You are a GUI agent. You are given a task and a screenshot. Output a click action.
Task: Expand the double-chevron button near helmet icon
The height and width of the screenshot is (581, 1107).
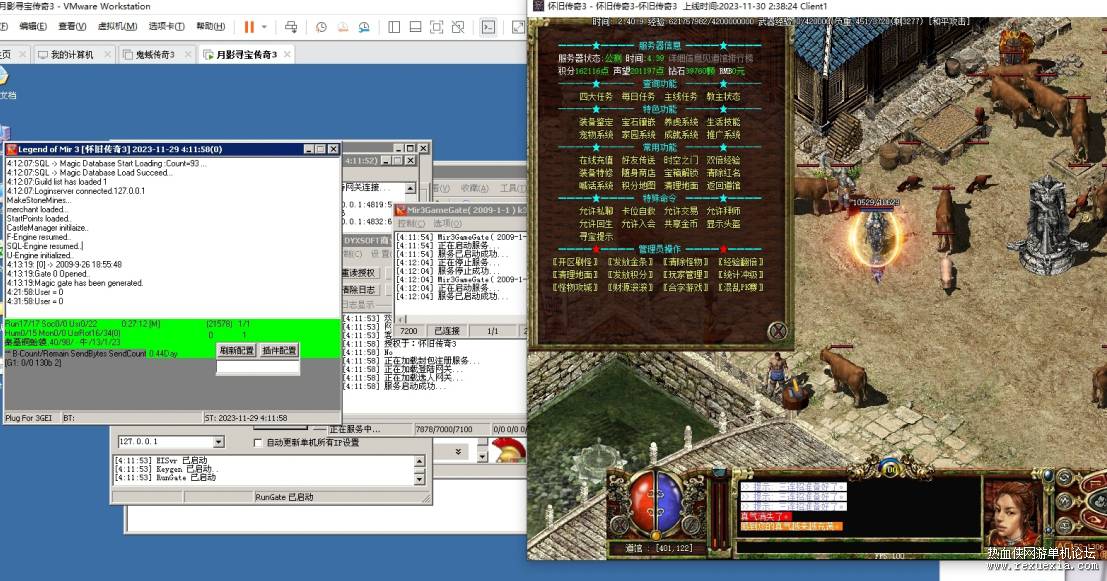[458, 452]
